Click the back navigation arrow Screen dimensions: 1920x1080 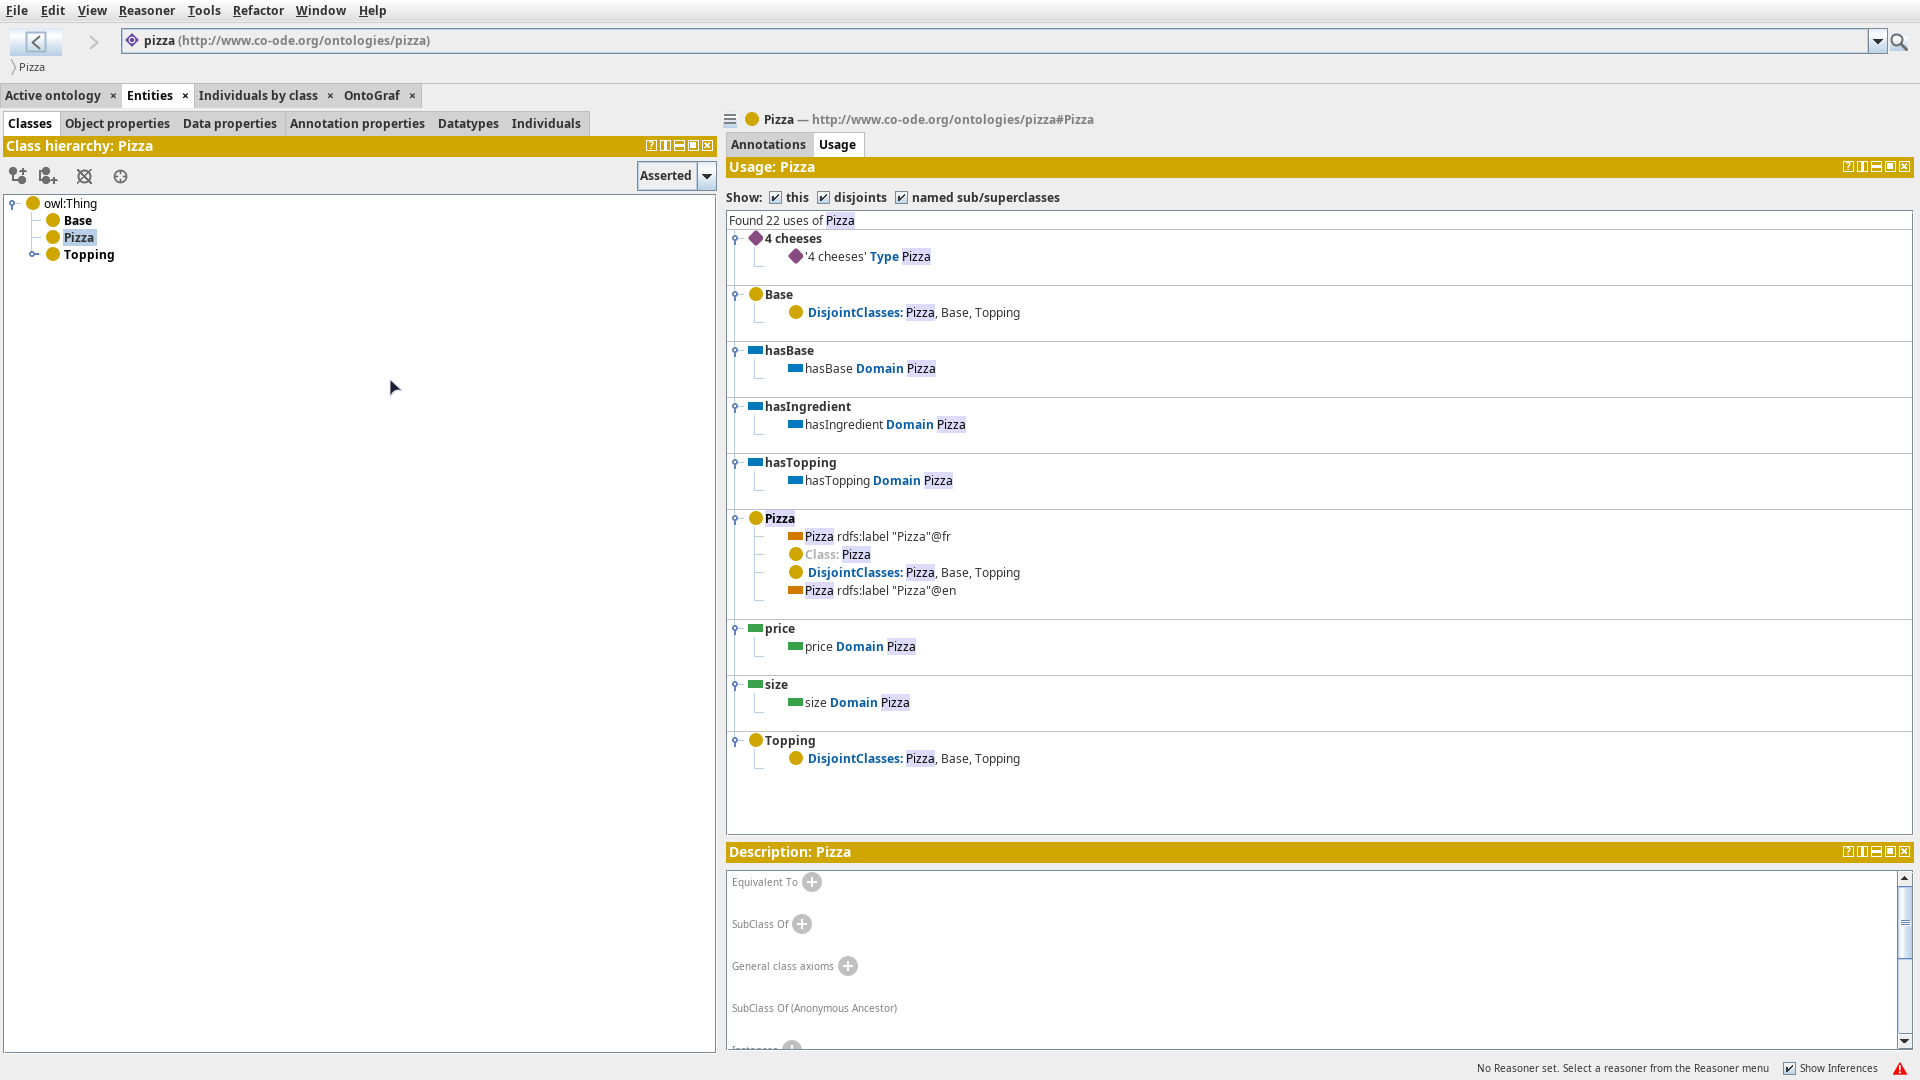36,42
